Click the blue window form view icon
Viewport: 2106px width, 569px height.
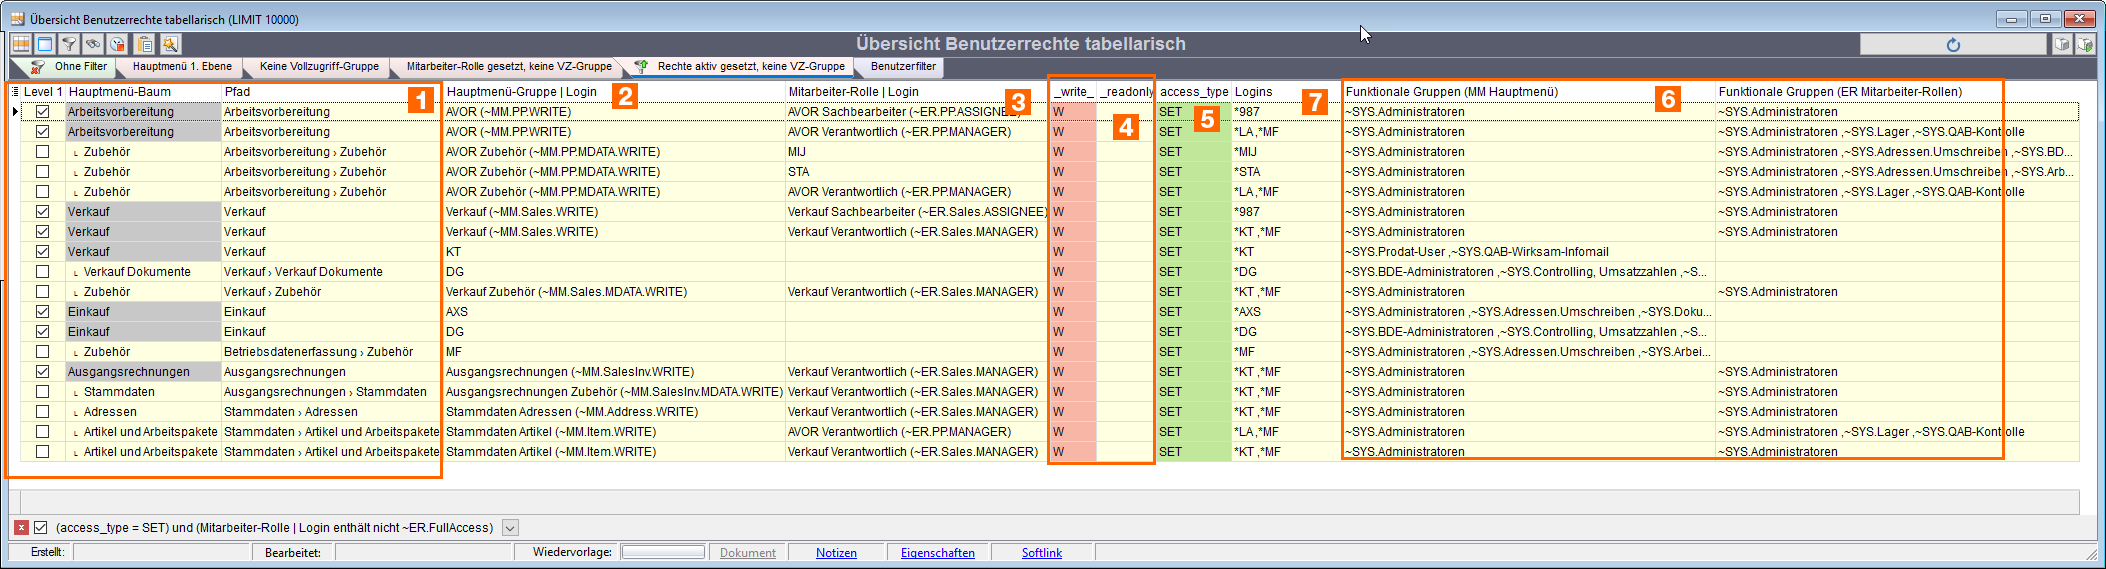(45, 44)
